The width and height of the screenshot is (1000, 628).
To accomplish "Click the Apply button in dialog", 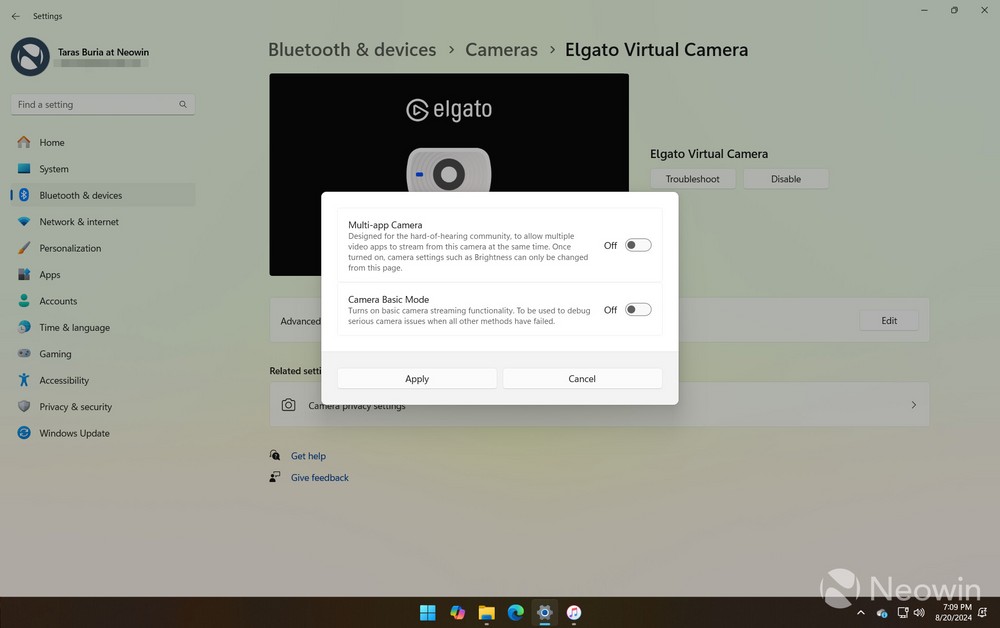I will point(417,379).
